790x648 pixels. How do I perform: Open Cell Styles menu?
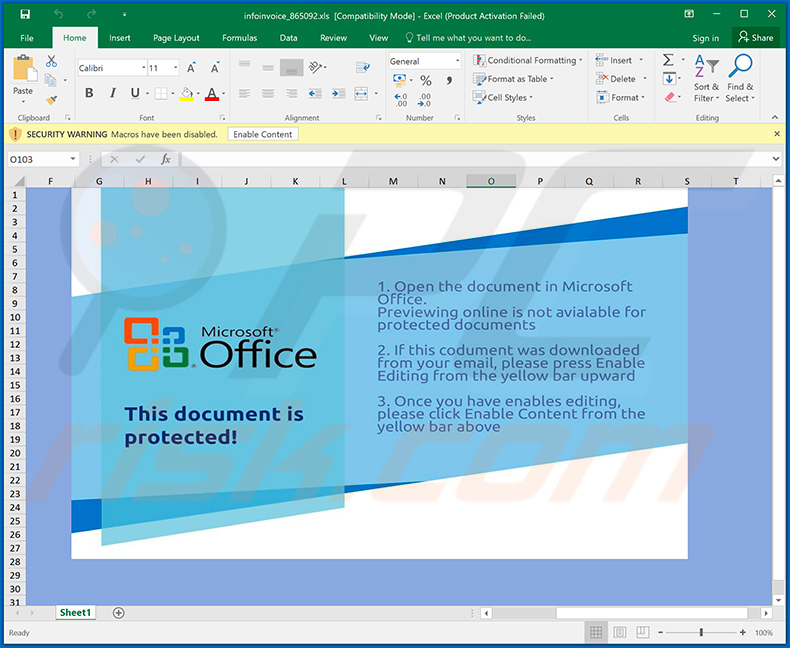(x=502, y=97)
